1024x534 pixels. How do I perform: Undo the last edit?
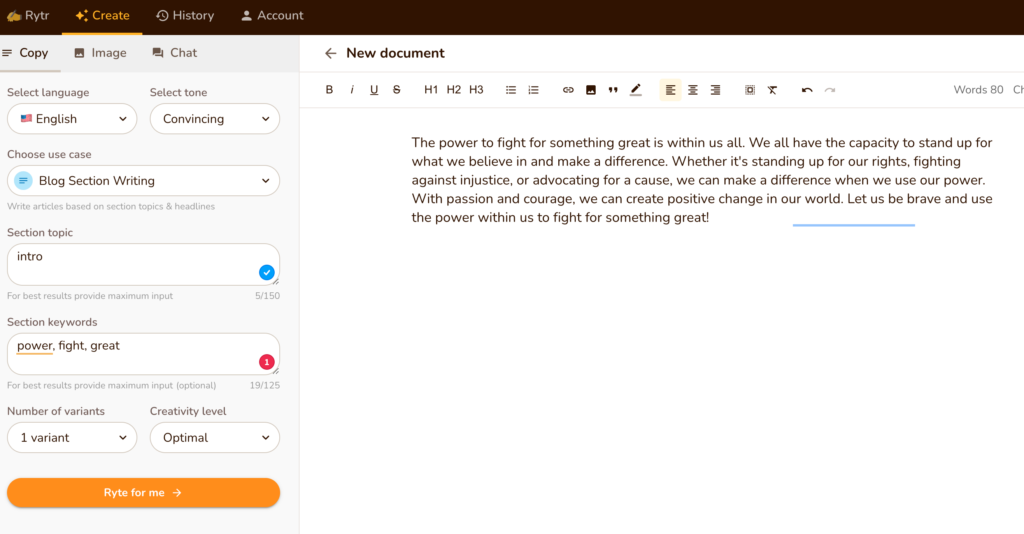807,90
